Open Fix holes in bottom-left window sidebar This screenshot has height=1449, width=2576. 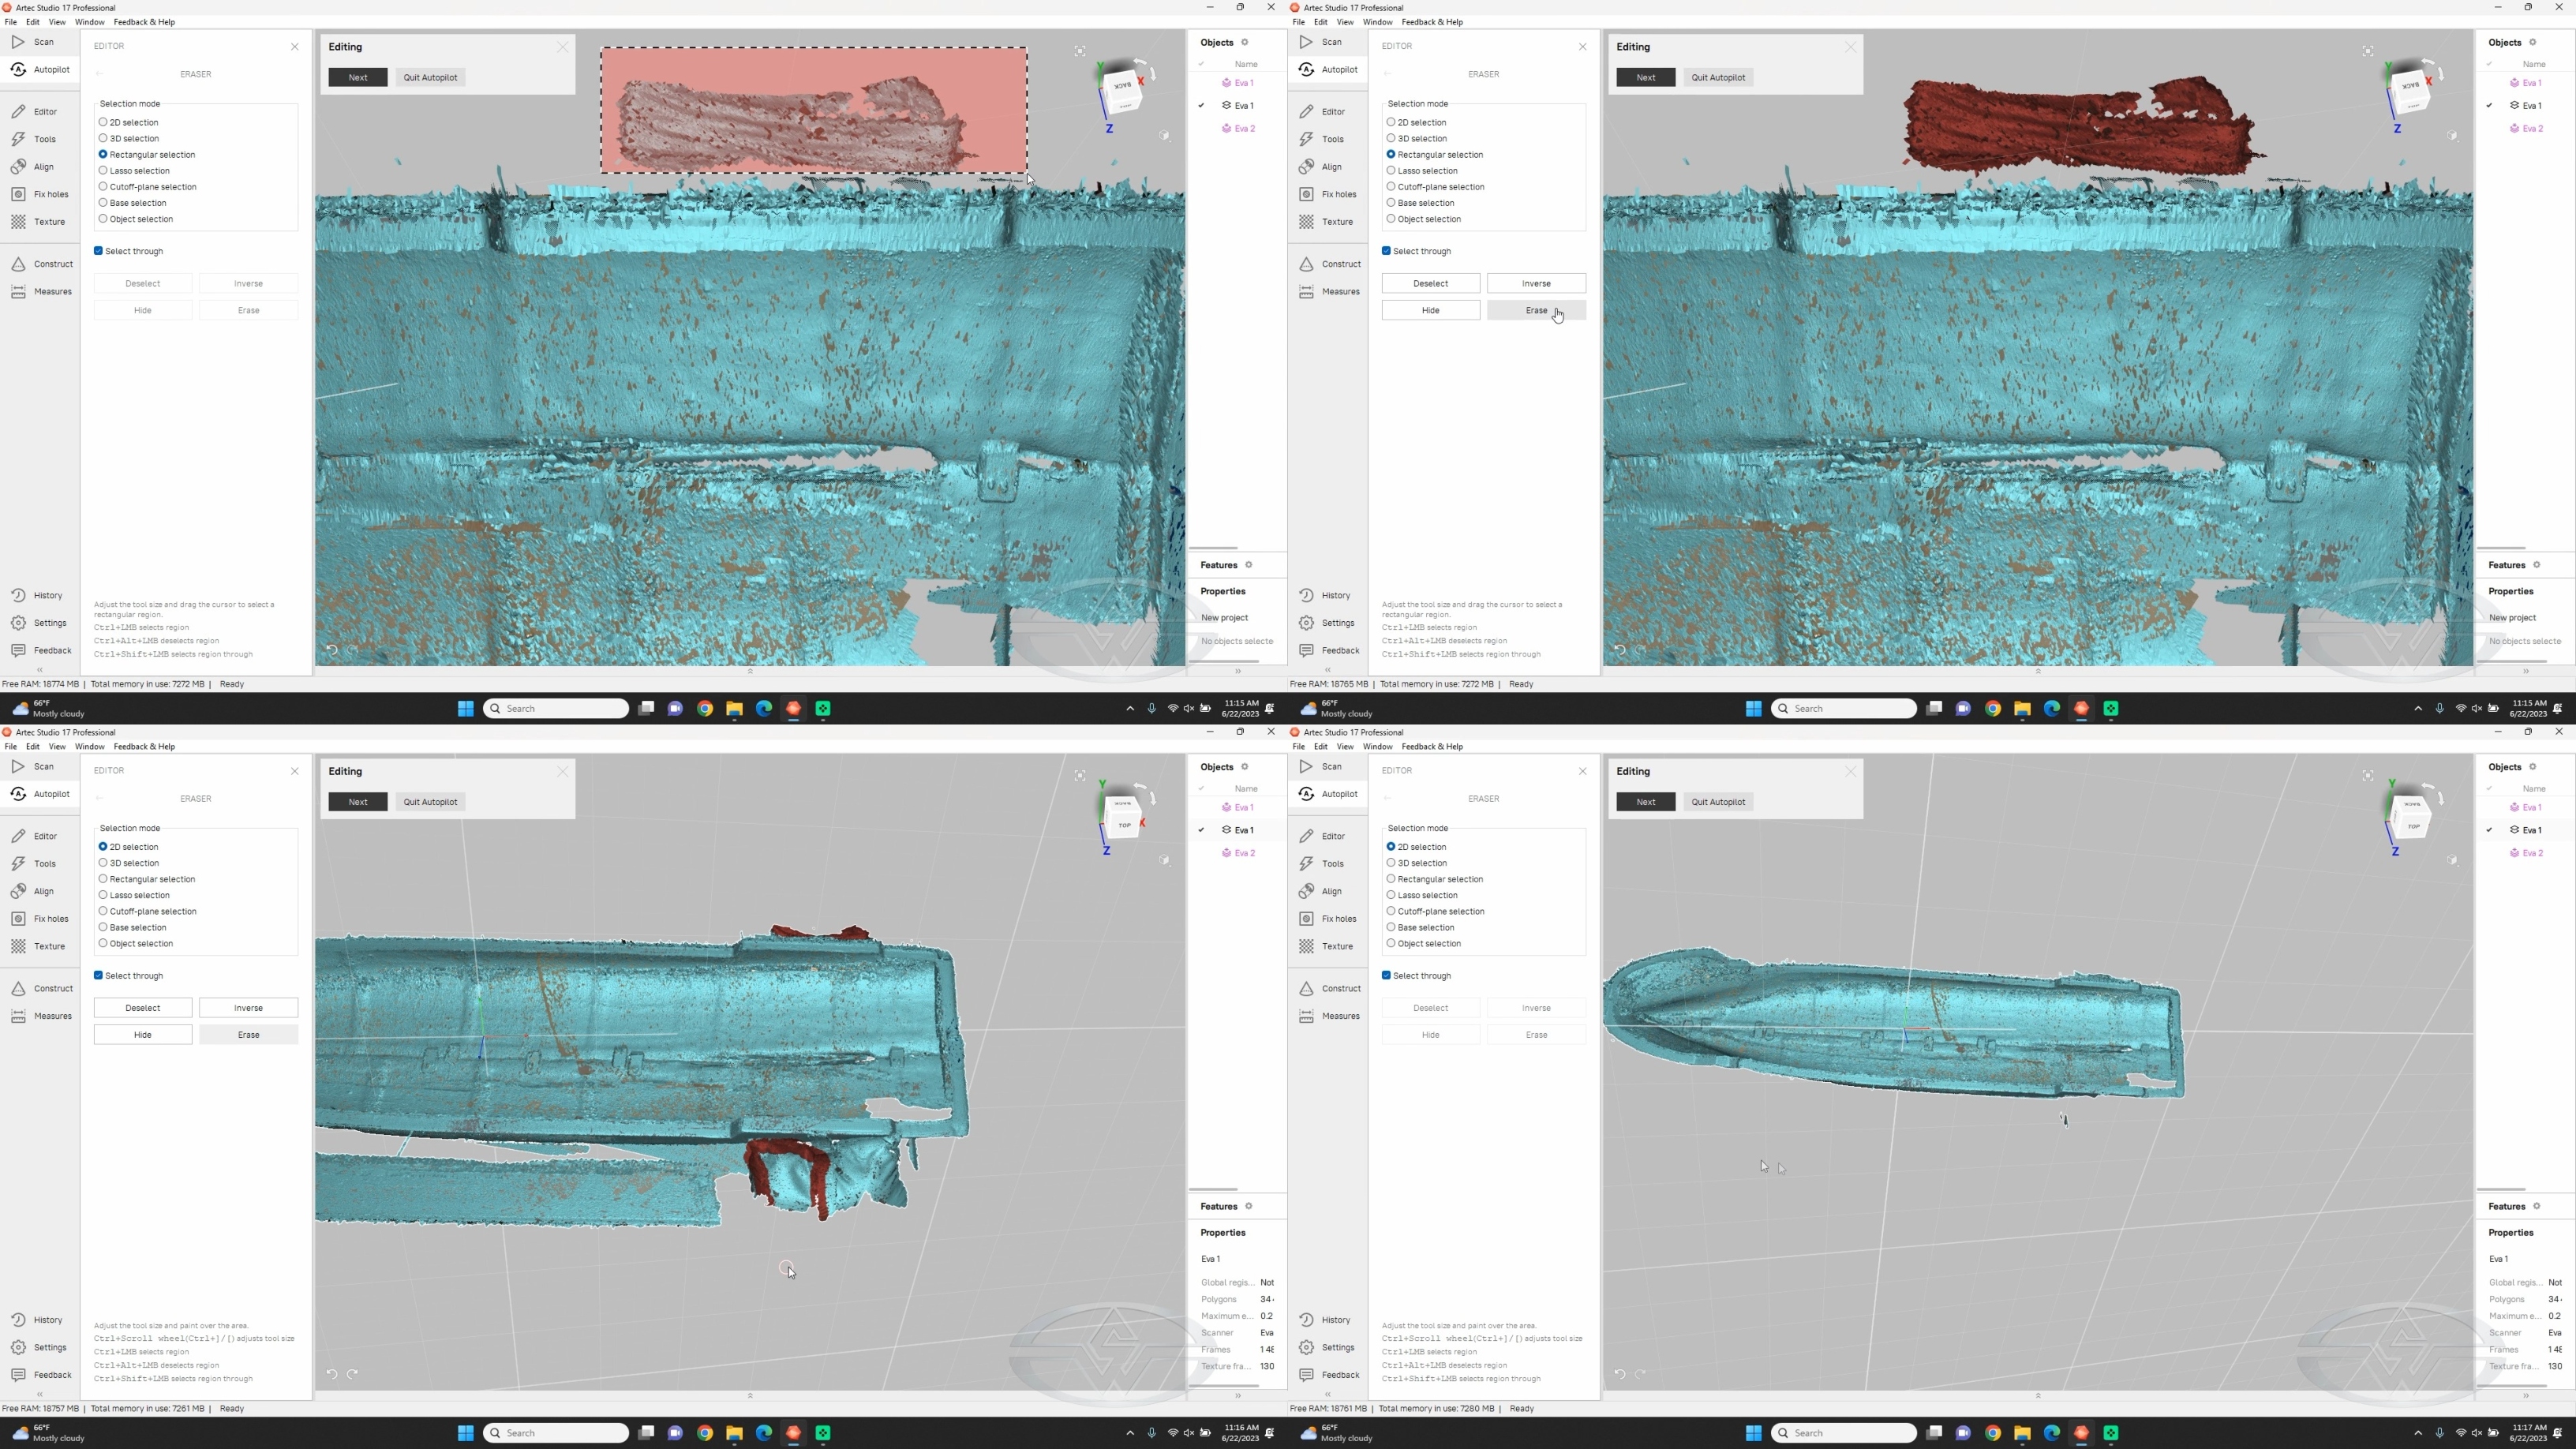(41, 919)
